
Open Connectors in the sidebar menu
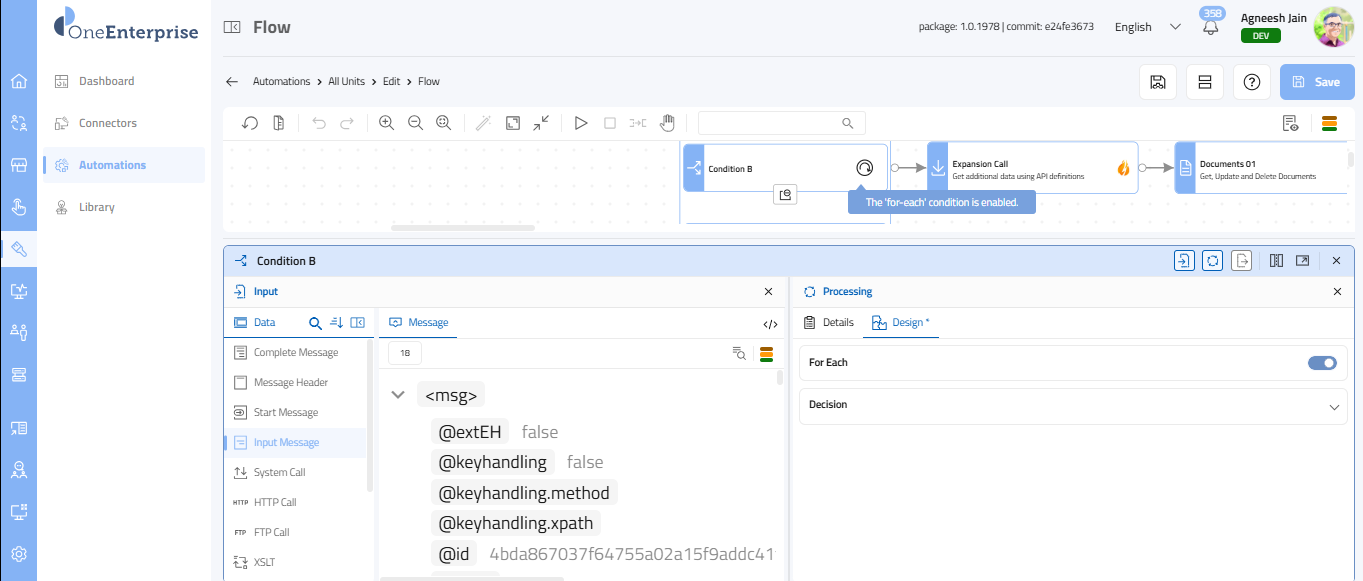pyautogui.click(x=108, y=123)
